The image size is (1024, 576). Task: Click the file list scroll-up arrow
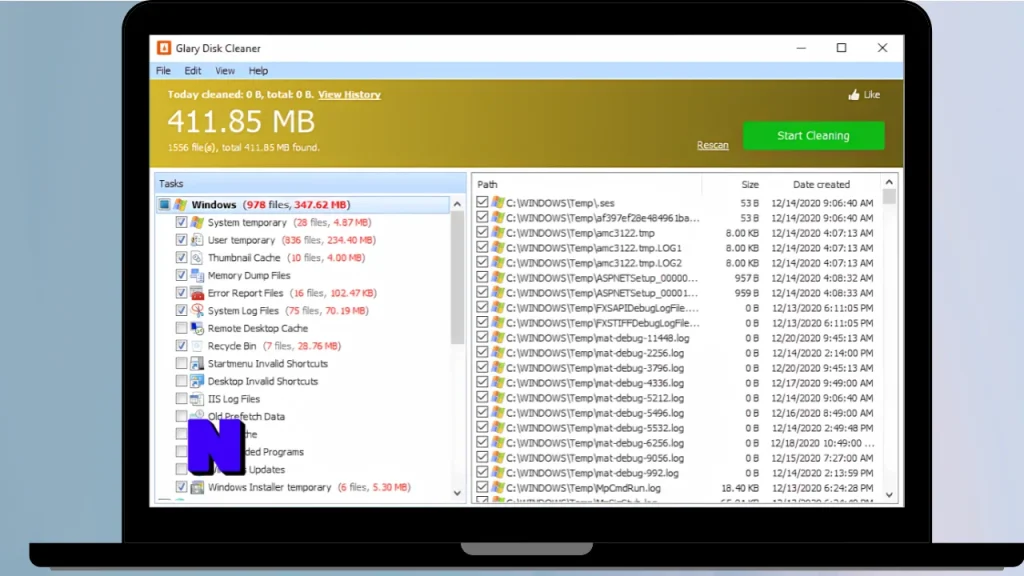coord(889,182)
